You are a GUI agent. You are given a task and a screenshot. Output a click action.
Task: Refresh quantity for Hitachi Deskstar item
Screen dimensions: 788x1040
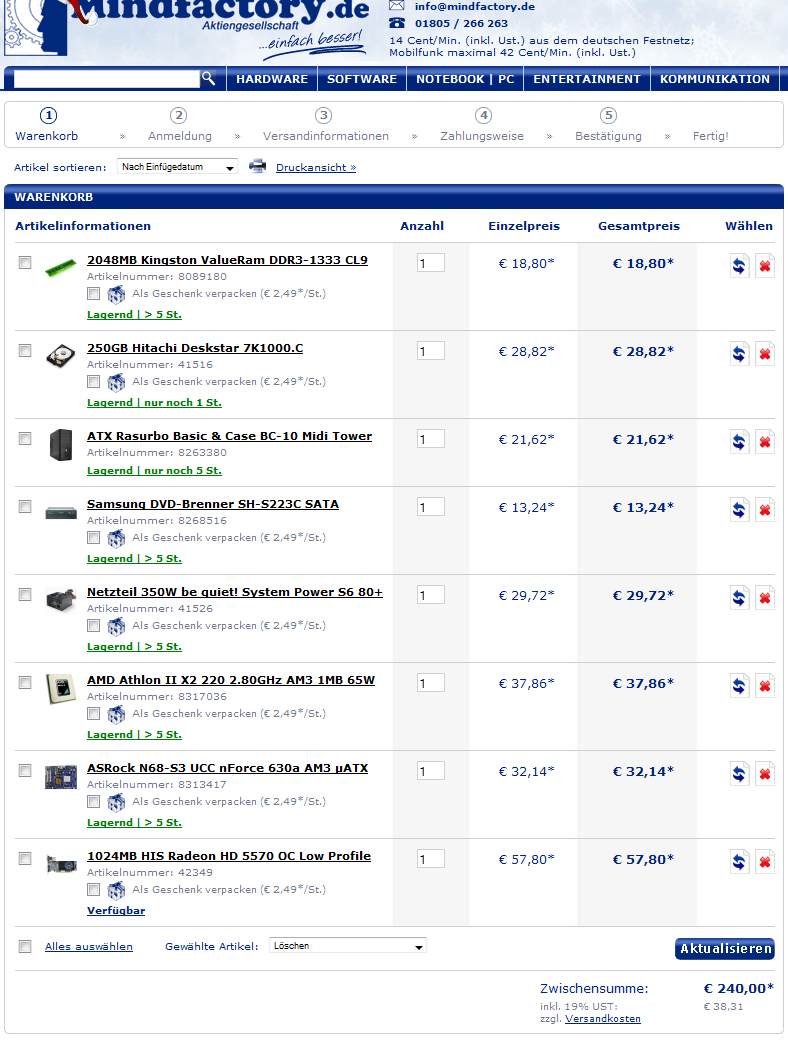coord(739,354)
